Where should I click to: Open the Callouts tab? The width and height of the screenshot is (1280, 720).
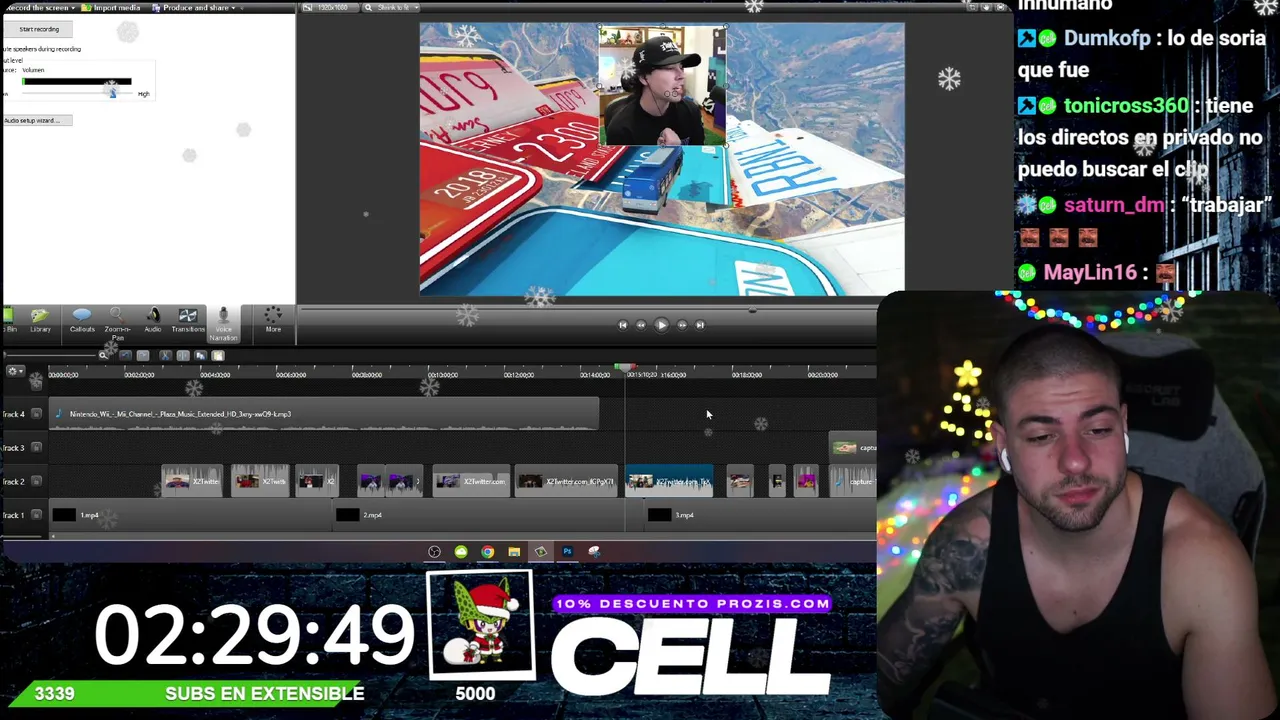click(82, 321)
